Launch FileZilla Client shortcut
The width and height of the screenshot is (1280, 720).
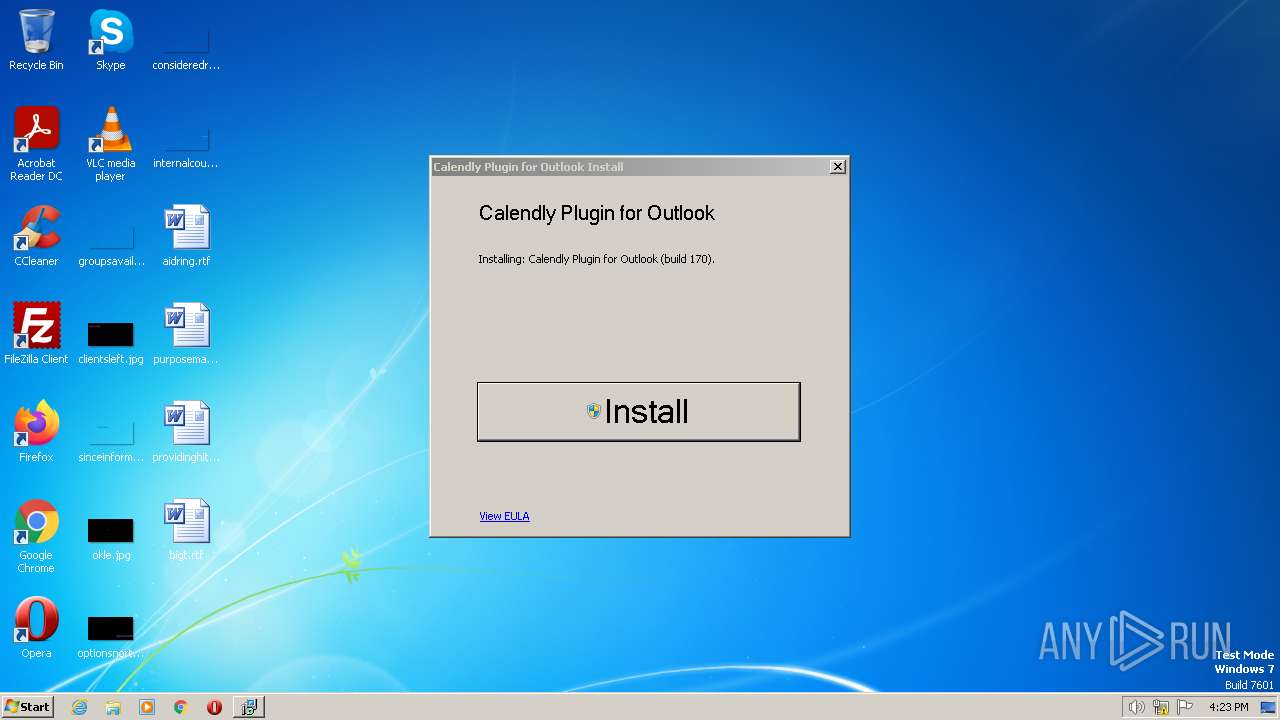click(x=36, y=334)
